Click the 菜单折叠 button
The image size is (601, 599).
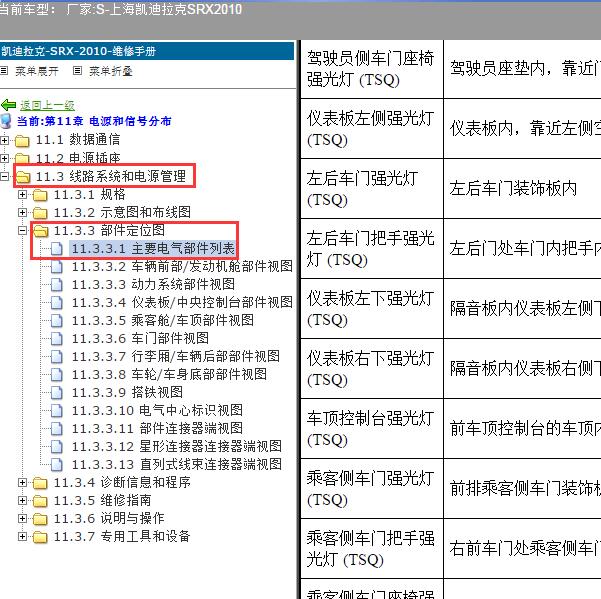110,71
